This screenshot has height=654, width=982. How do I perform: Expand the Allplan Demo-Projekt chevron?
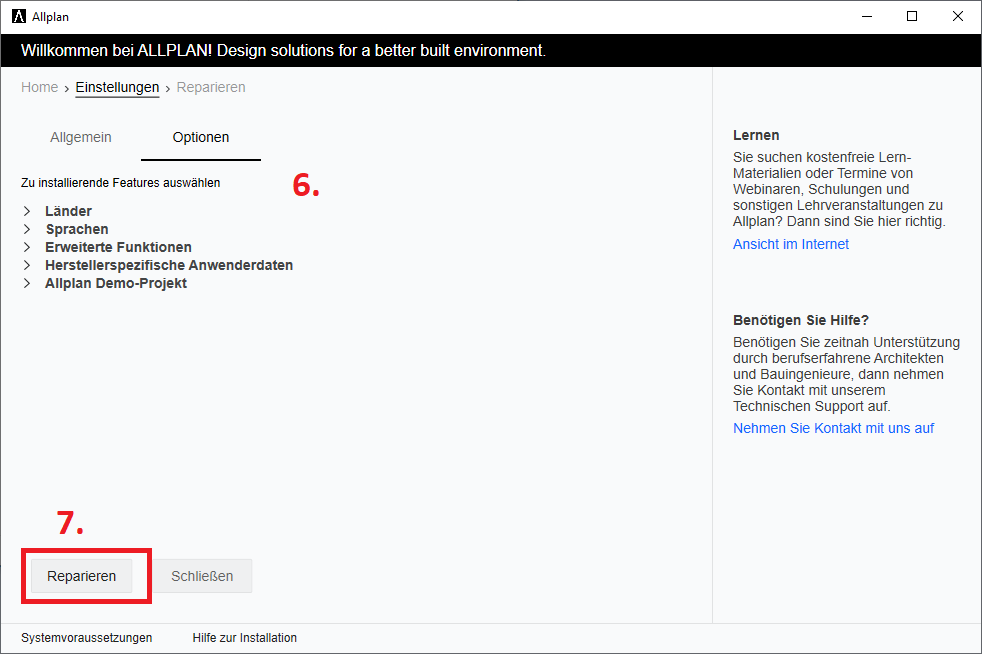(x=26, y=283)
